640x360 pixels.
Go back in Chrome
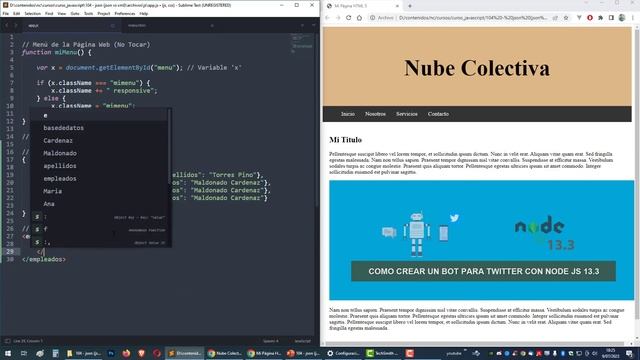pos(327,18)
